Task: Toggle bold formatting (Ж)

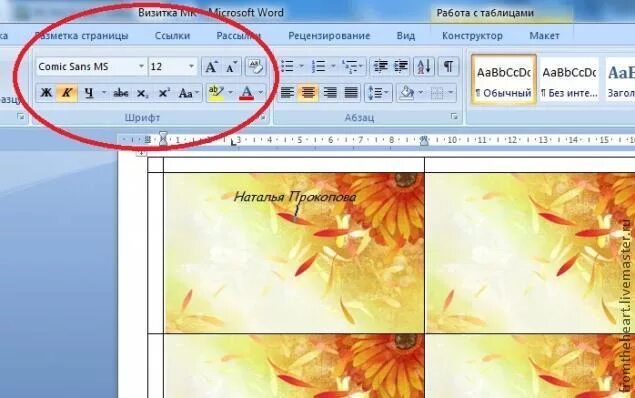Action: click(x=47, y=93)
